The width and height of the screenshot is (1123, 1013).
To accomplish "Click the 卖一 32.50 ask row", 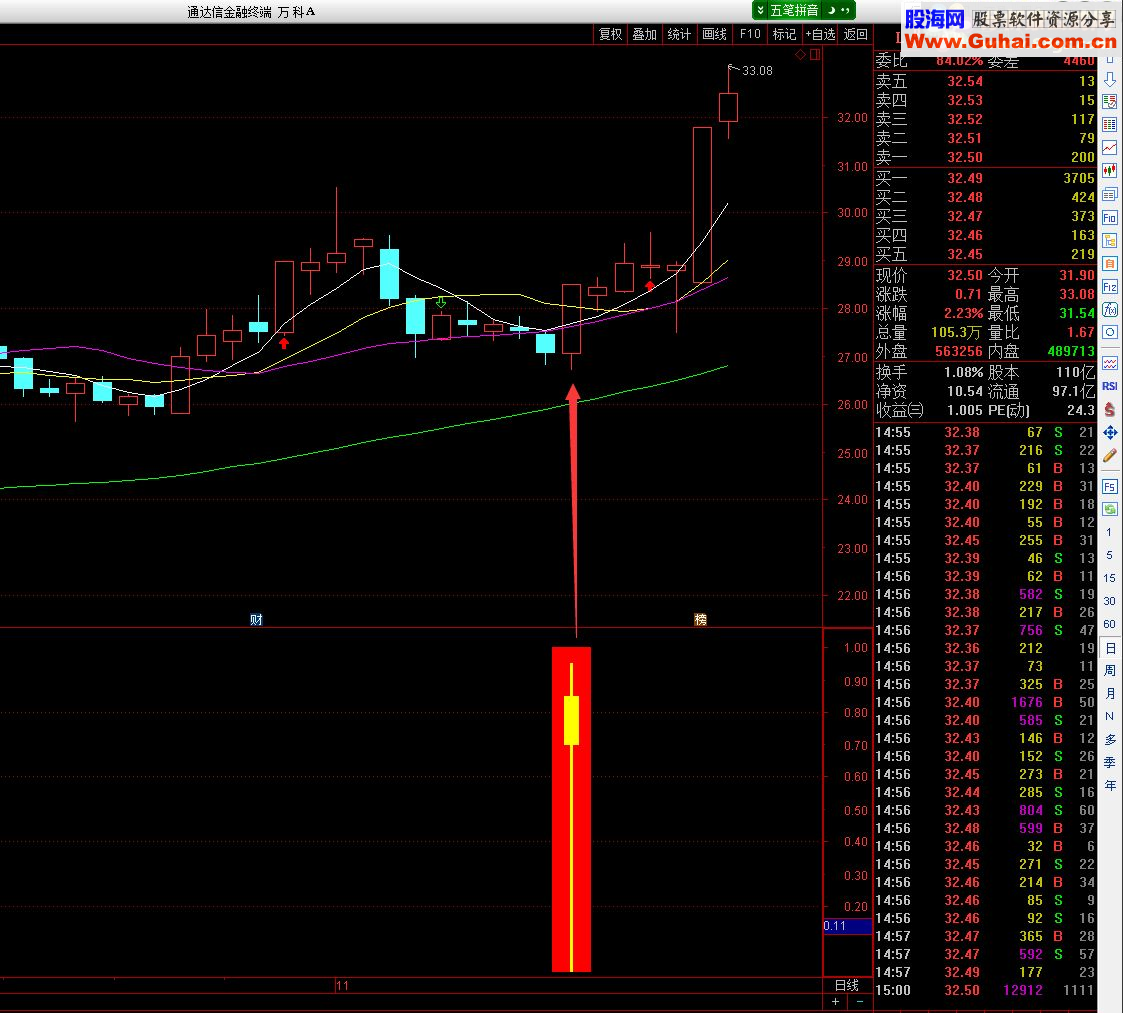I will [x=985, y=157].
